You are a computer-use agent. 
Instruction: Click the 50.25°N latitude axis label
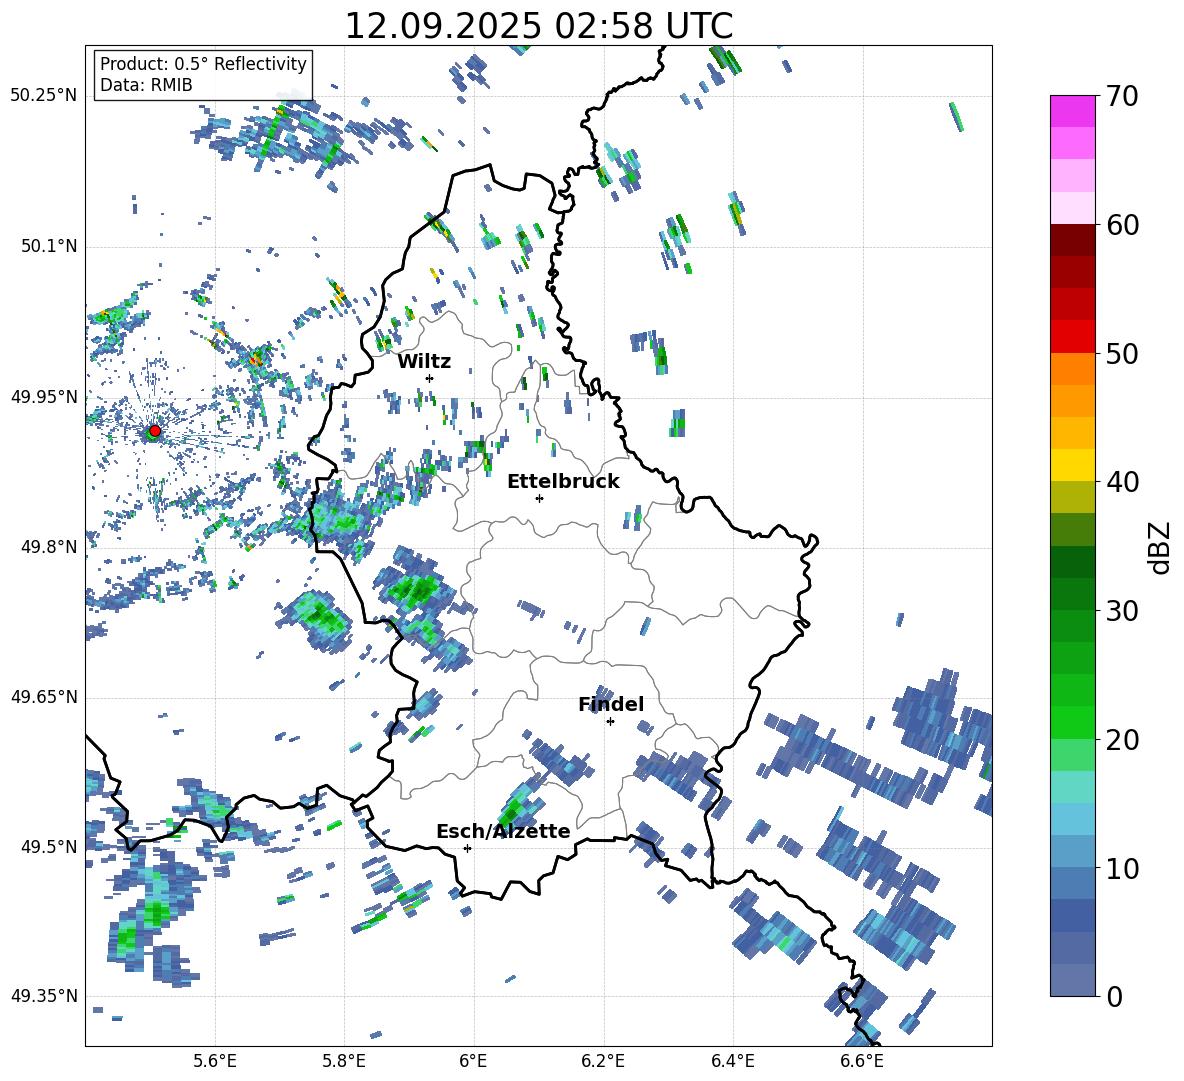(x=44, y=96)
